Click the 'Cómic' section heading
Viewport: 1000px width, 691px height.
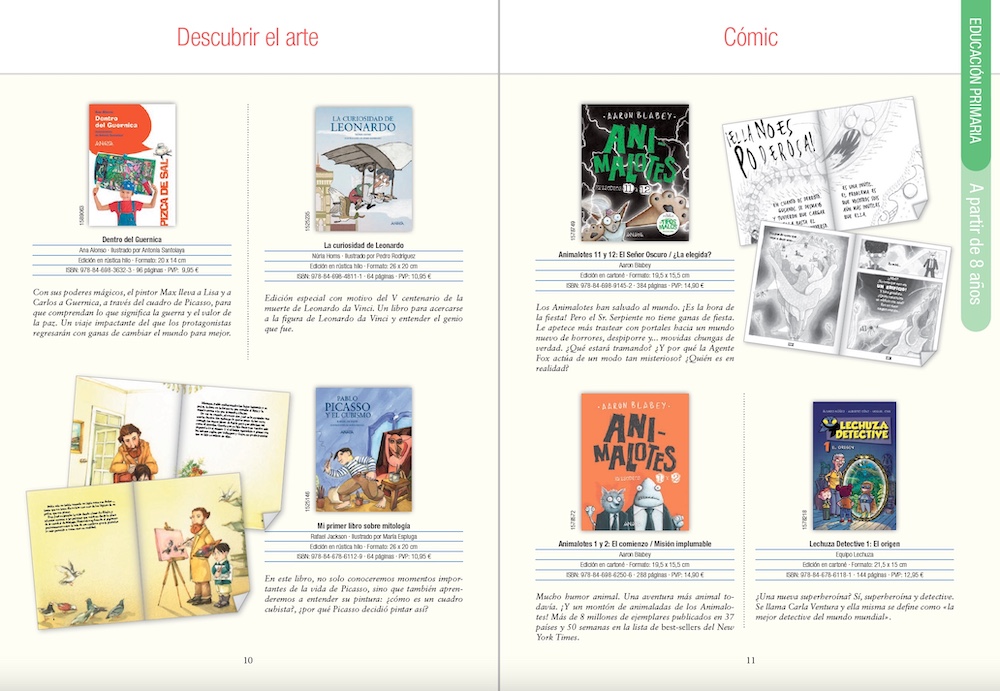(750, 37)
